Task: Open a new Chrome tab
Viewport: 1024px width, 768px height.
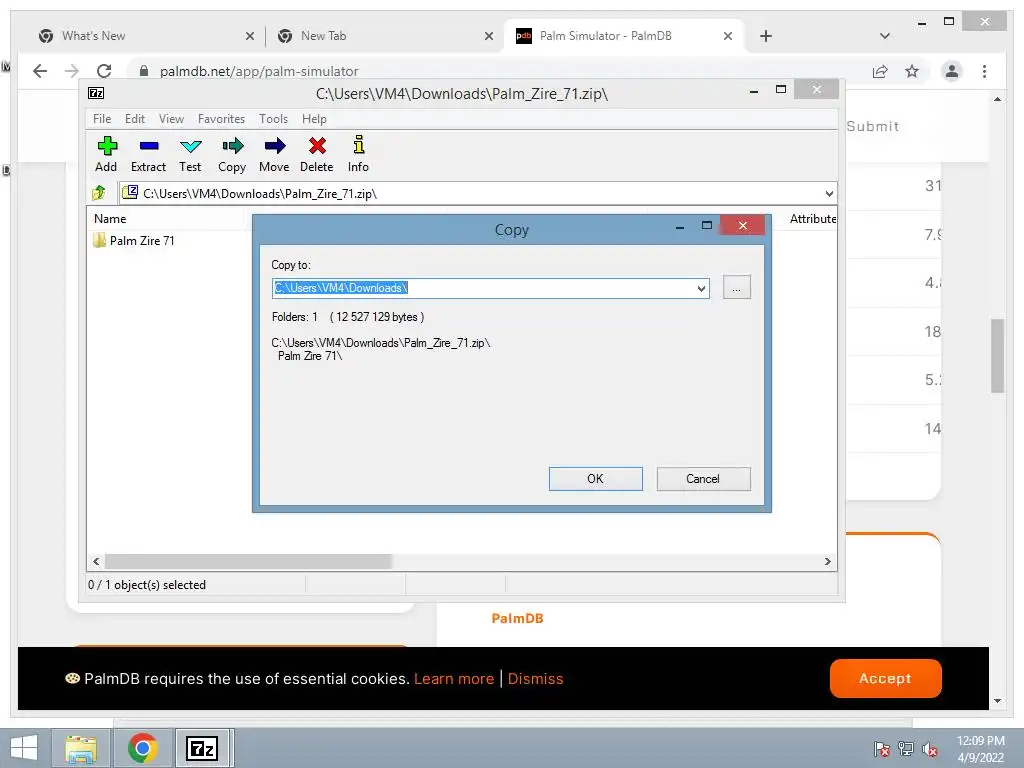Action: click(766, 36)
